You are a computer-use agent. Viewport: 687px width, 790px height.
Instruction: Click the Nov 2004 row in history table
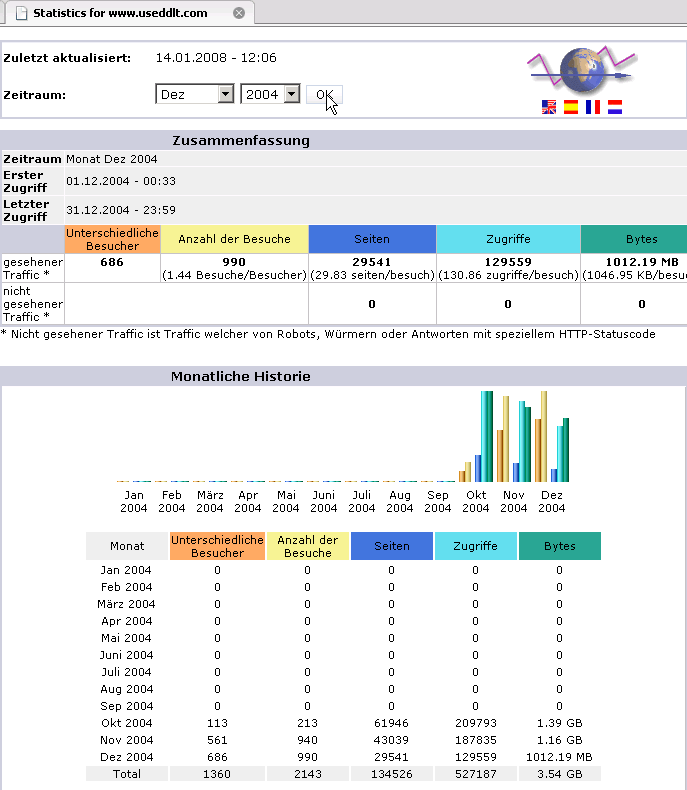coord(344,740)
